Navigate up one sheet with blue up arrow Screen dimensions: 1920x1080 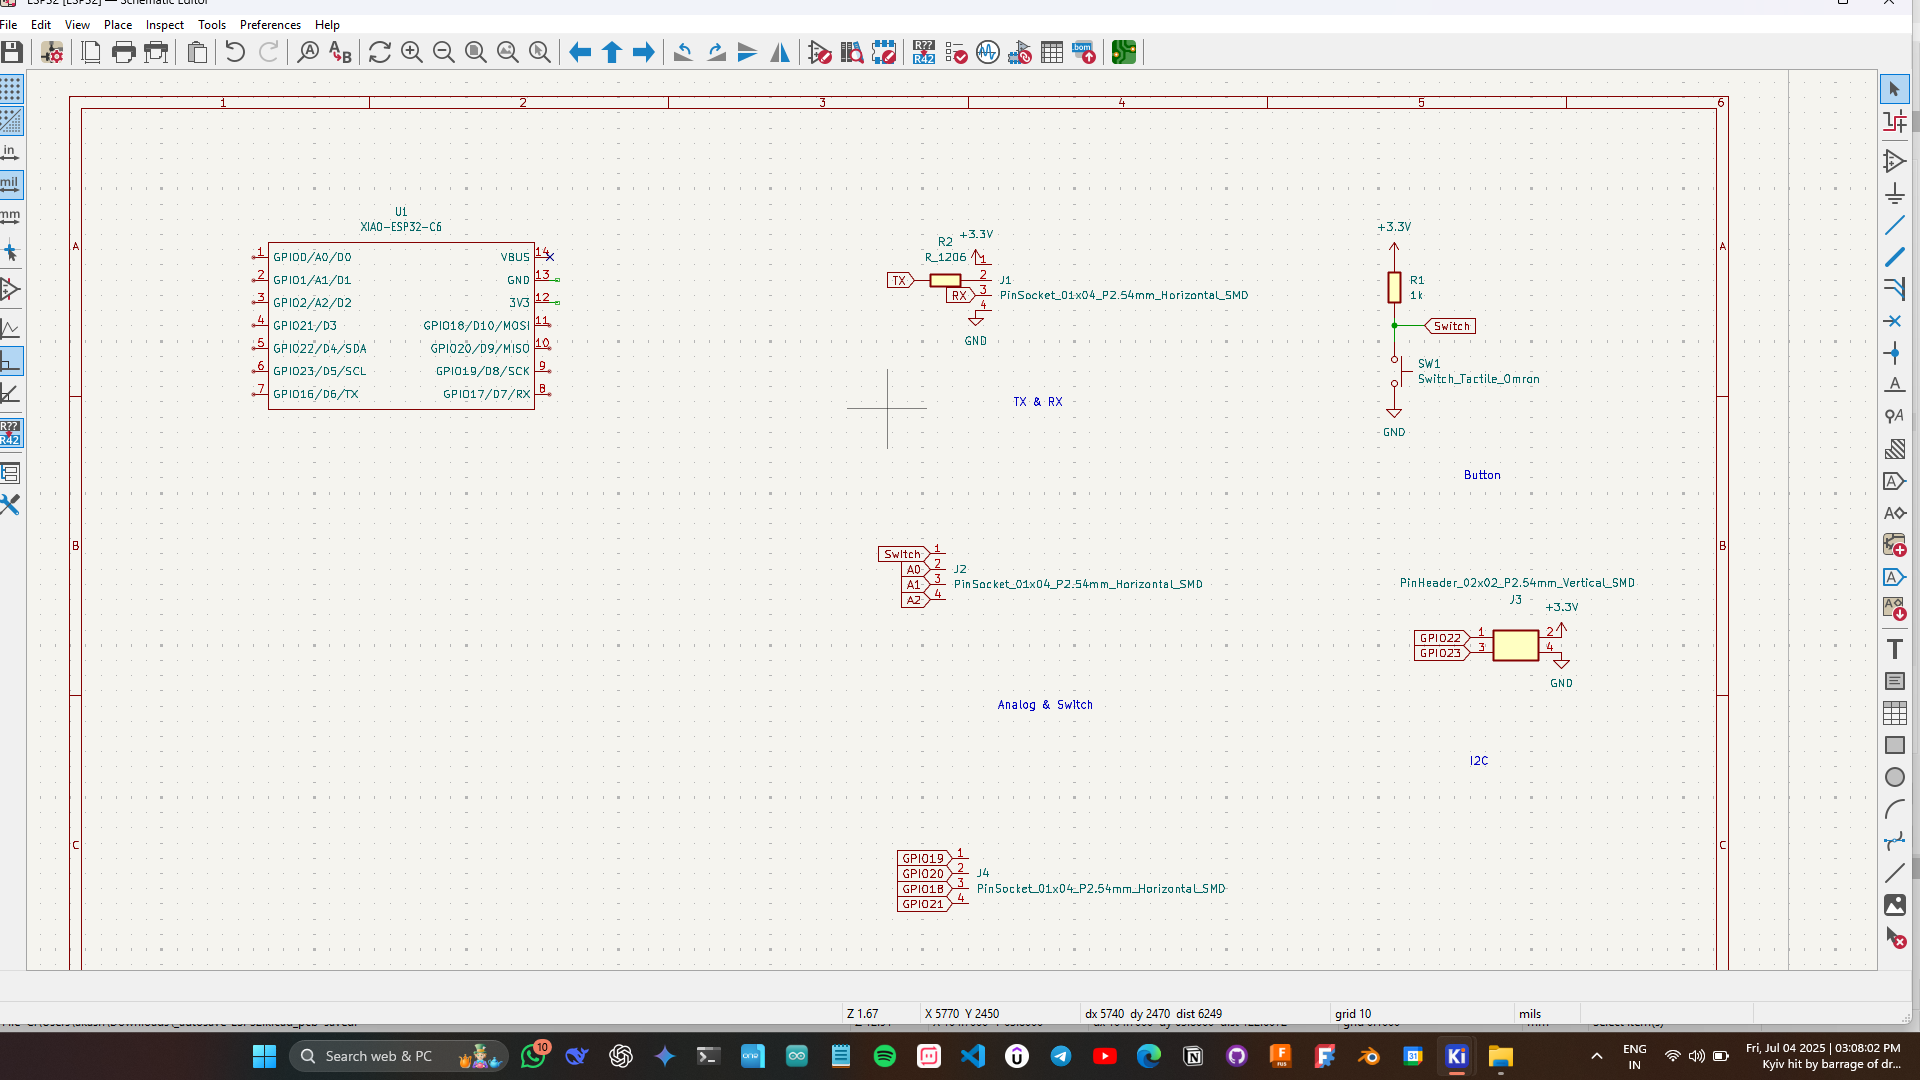[612, 52]
